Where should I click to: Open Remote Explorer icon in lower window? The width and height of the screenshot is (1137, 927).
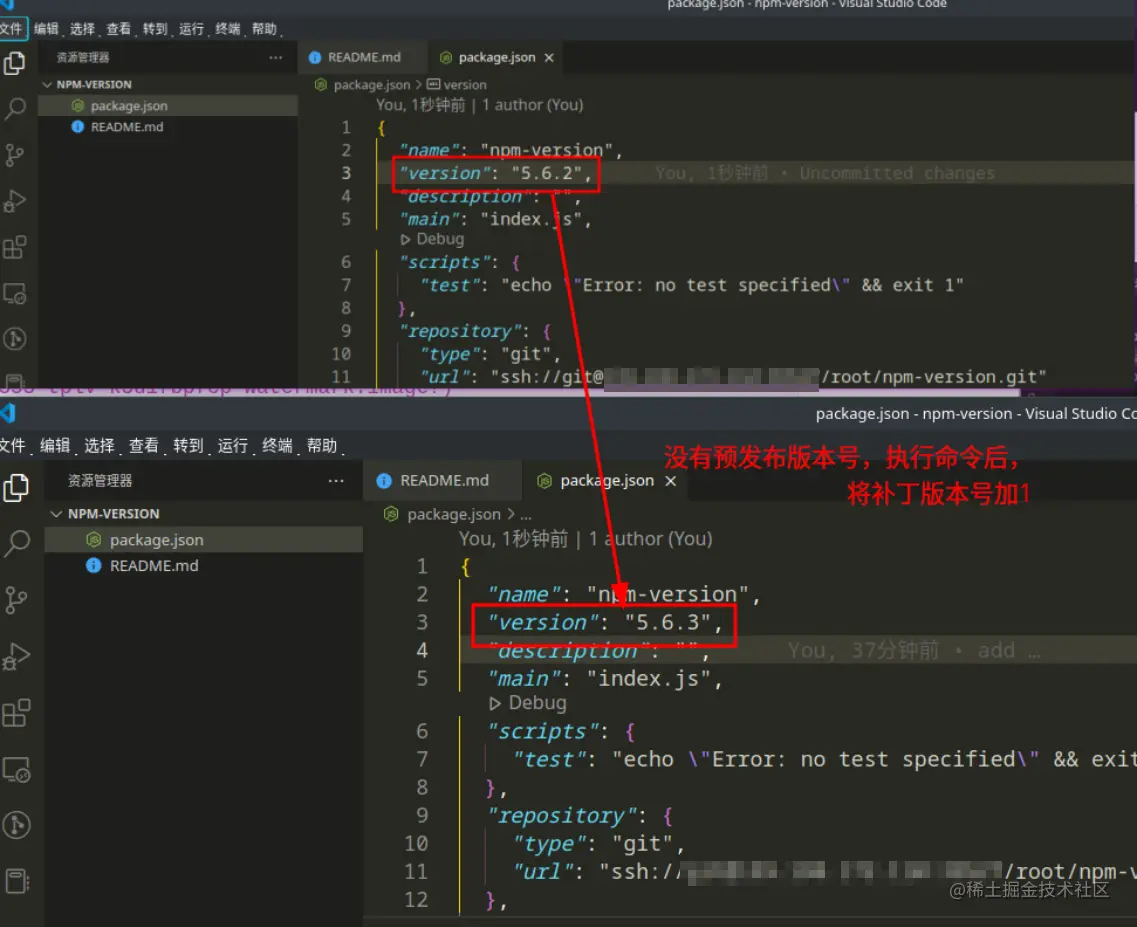[16, 769]
